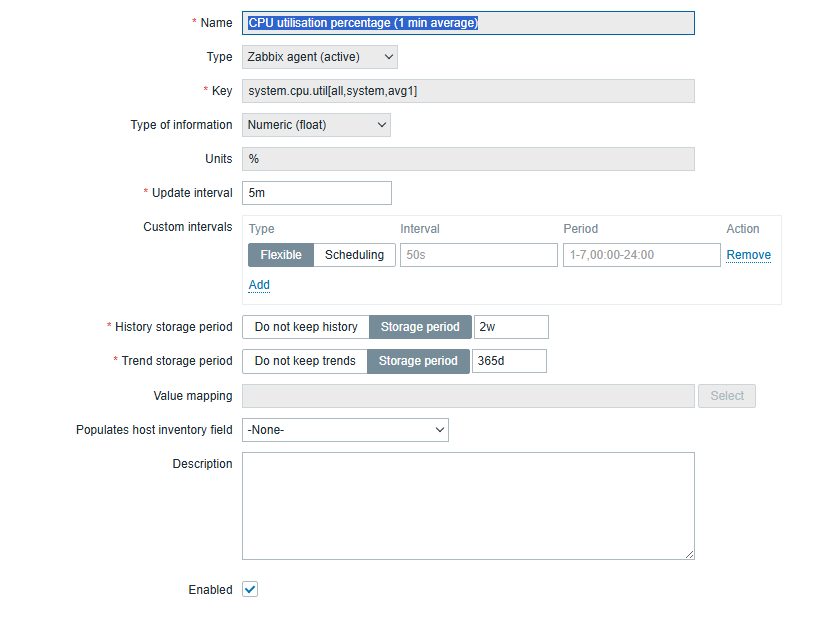Toggle the Enabled checkbox
Screen dimensions: 824x617
click(x=250, y=589)
